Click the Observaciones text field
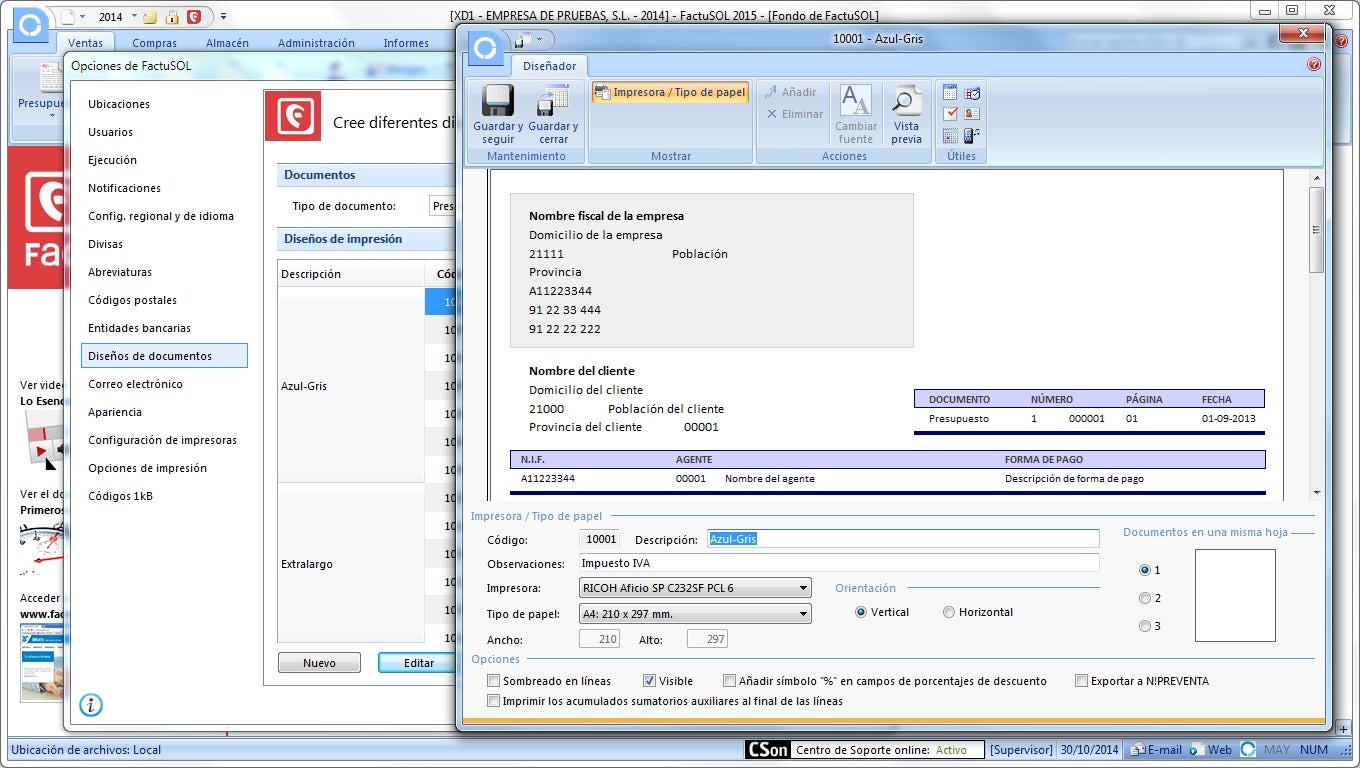 click(x=838, y=563)
